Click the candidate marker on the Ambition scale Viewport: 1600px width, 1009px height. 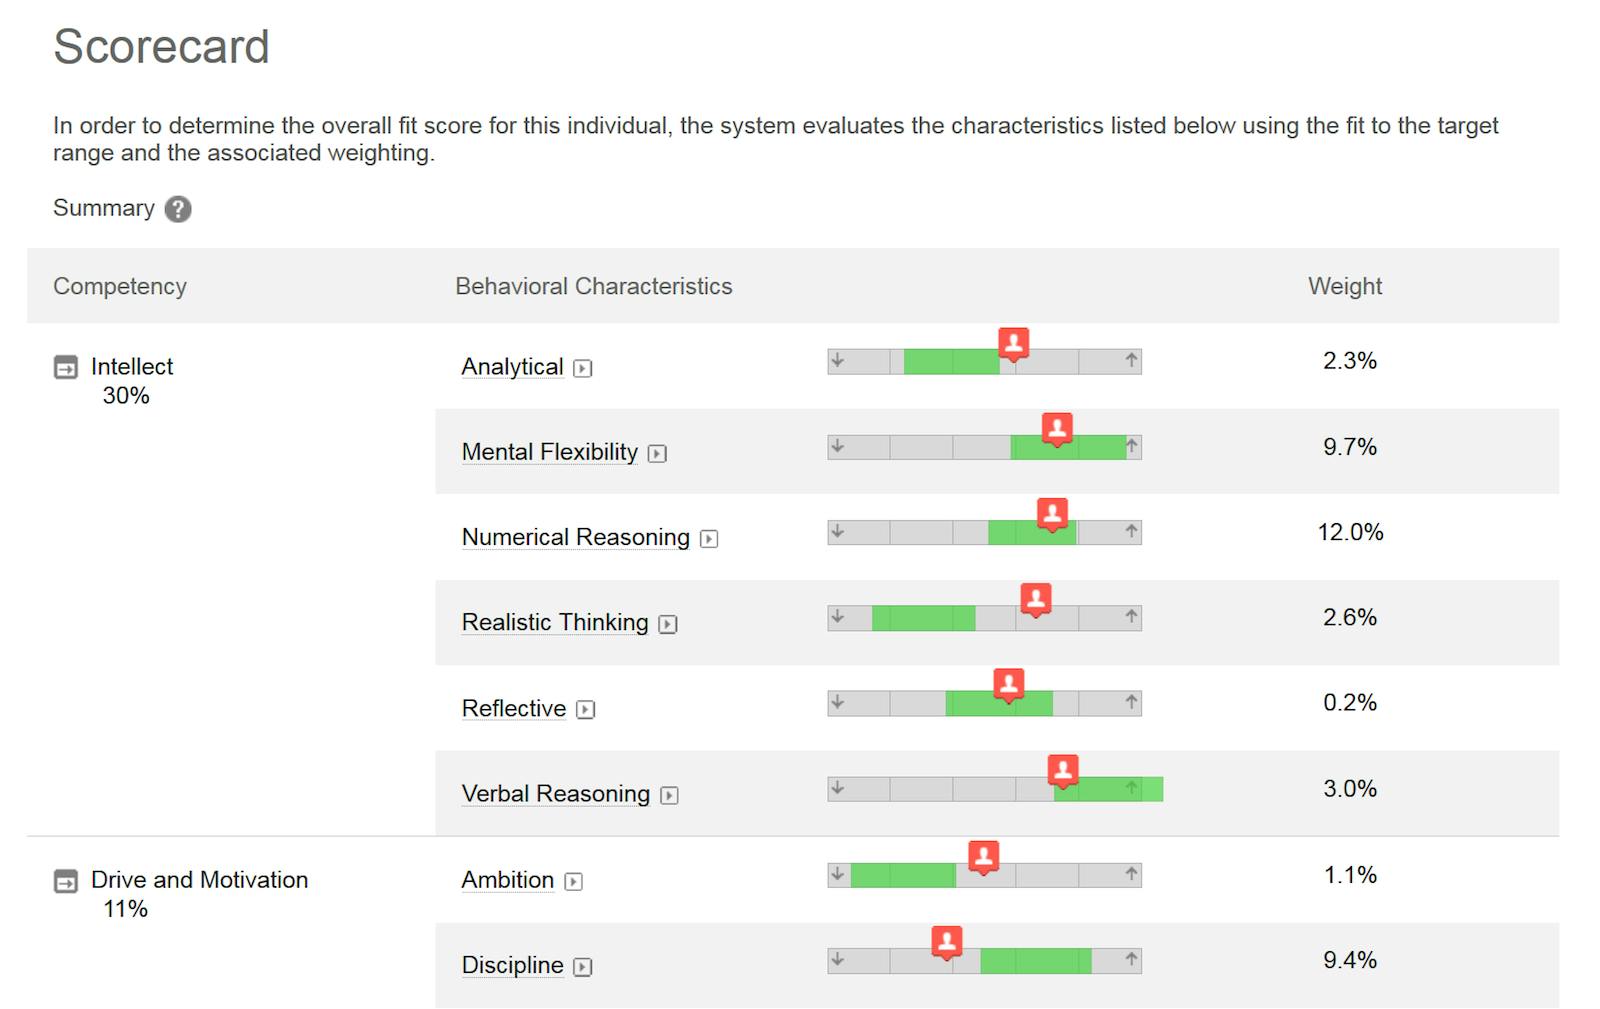click(x=983, y=857)
